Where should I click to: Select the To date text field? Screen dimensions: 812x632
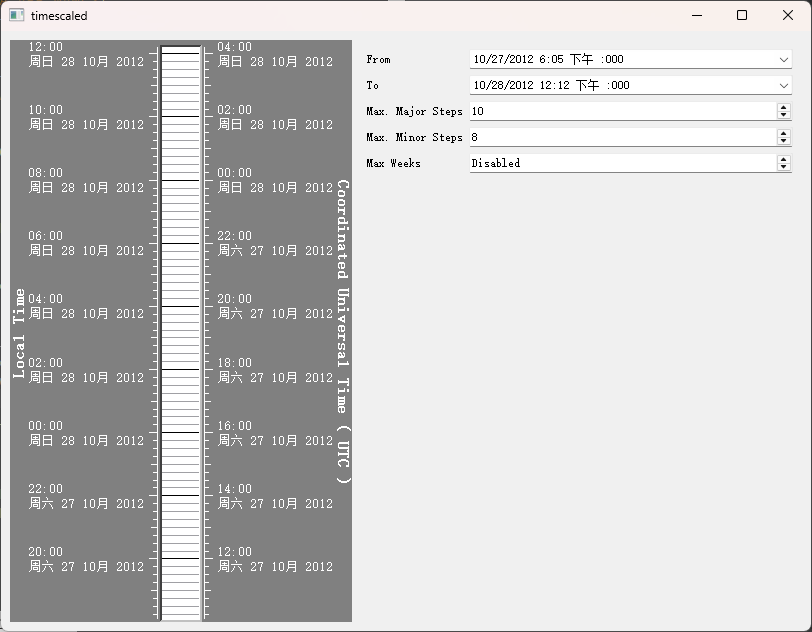pos(600,85)
